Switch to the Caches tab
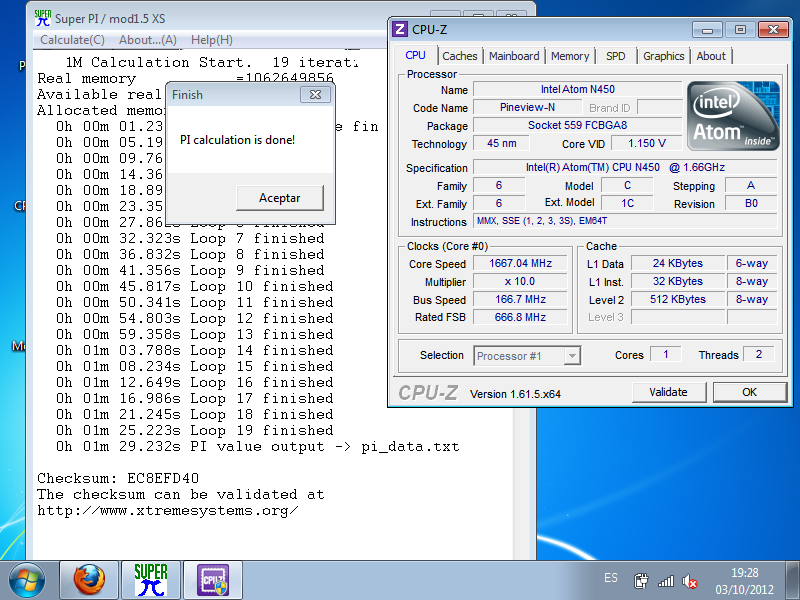The width and height of the screenshot is (800, 600). [x=460, y=56]
